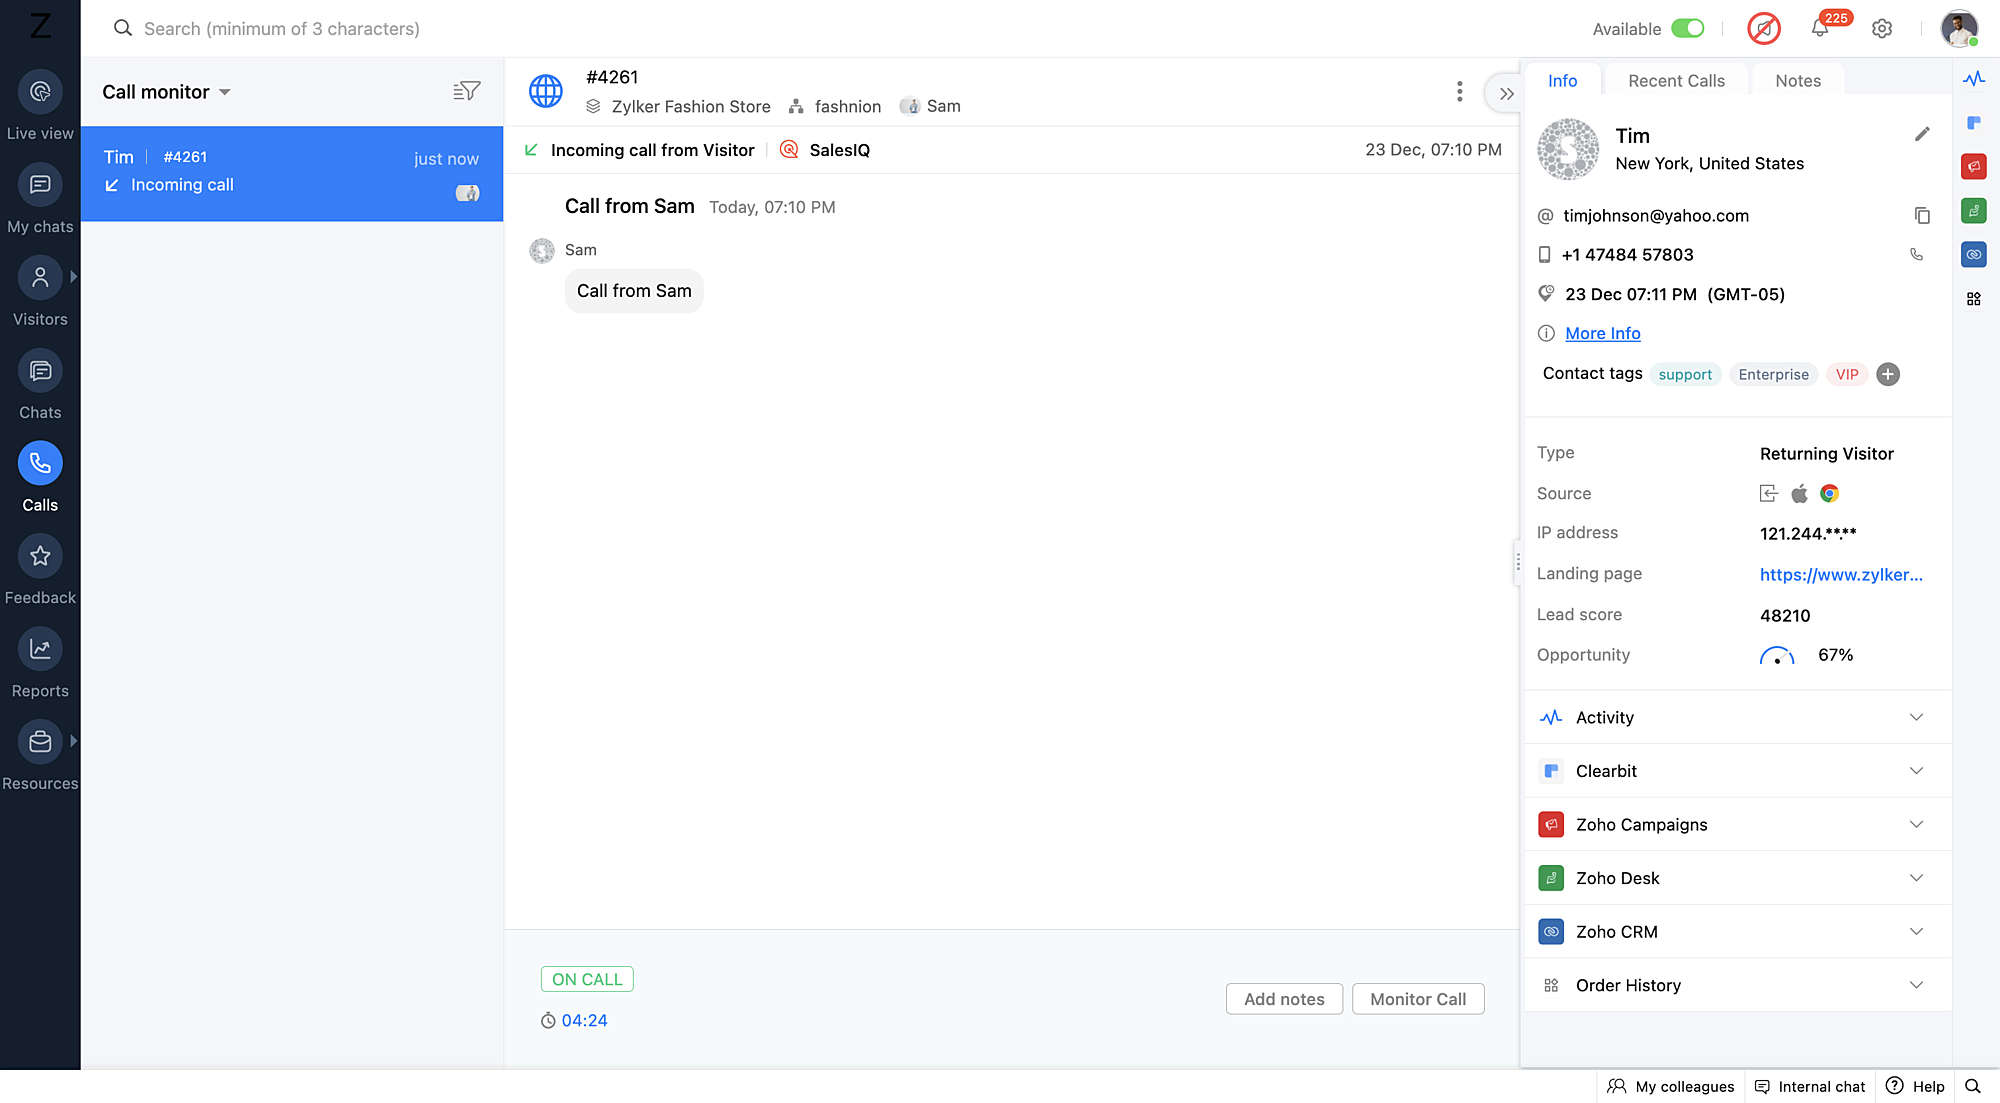Toggle the Available status switch
The width and height of the screenshot is (2000, 1103).
point(1688,29)
